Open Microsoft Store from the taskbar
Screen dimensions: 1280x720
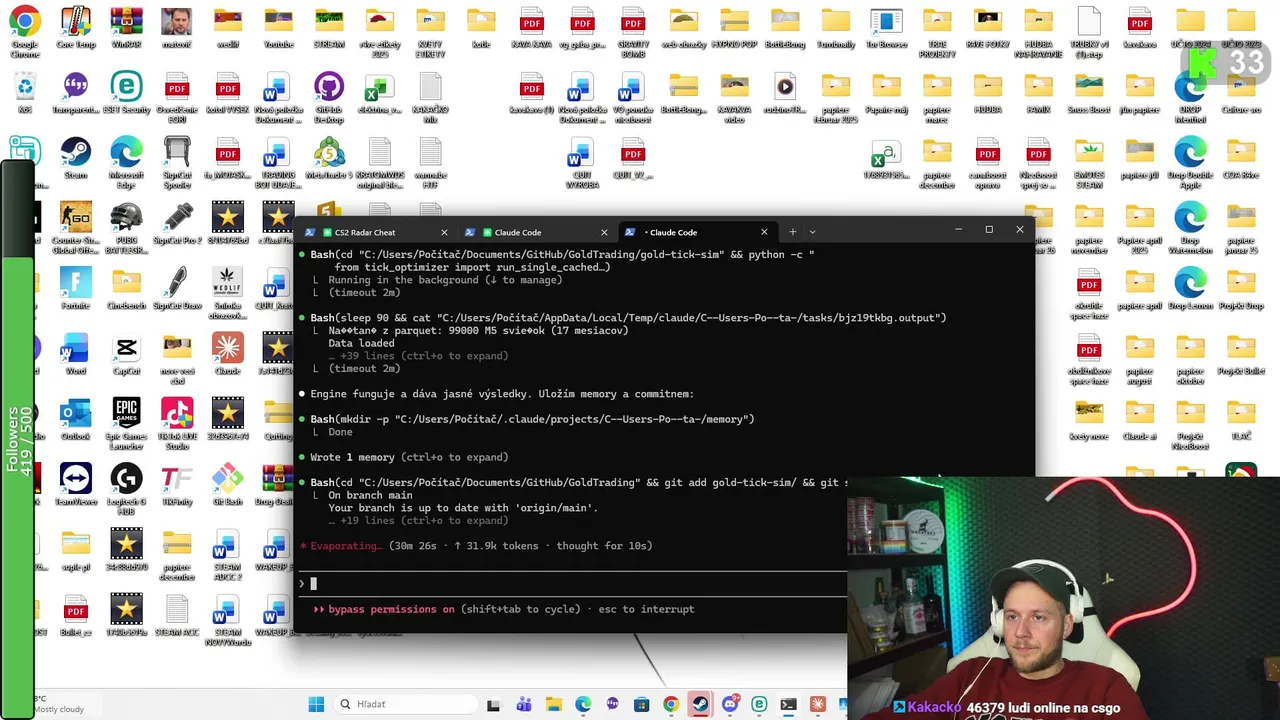coord(642,704)
